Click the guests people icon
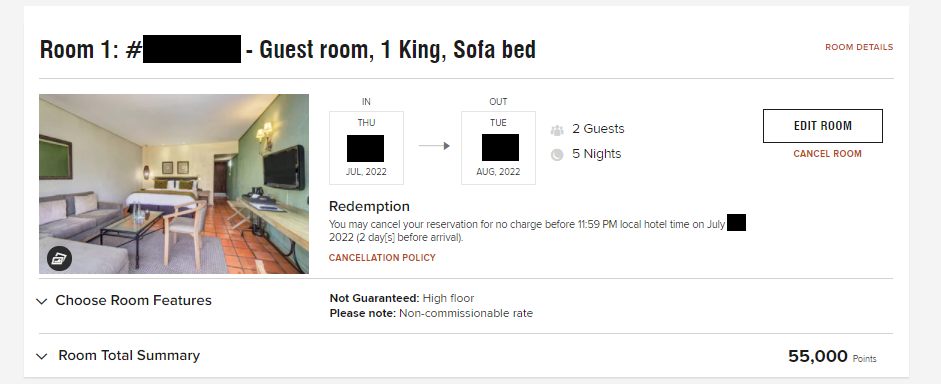941x384 pixels. [557, 130]
